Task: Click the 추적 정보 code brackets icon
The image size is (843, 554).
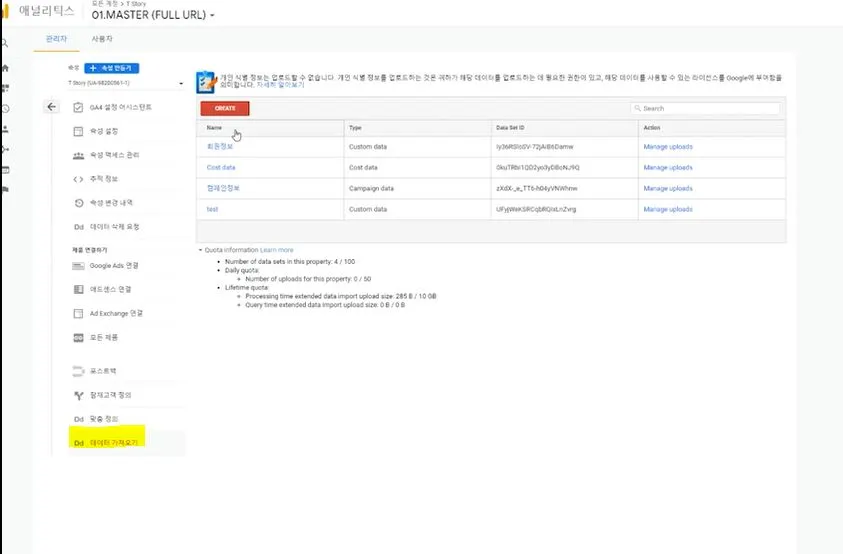Action: [78, 179]
